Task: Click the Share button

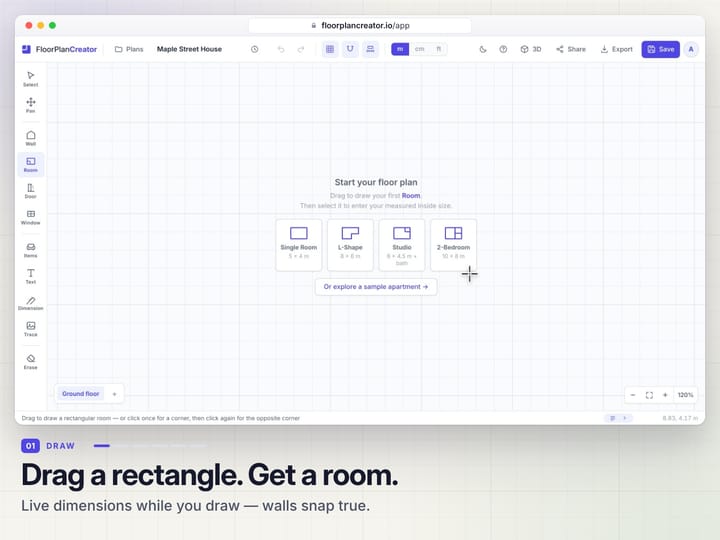Action: (571, 49)
